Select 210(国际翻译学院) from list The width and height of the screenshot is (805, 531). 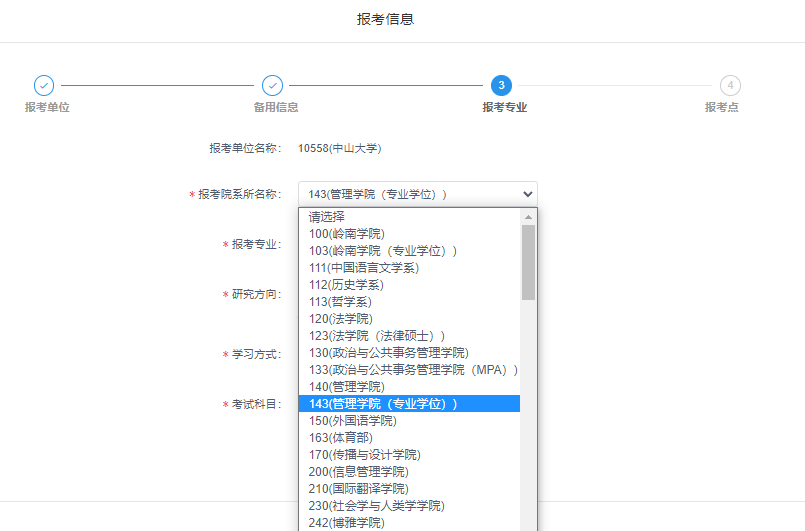pyautogui.click(x=358, y=488)
